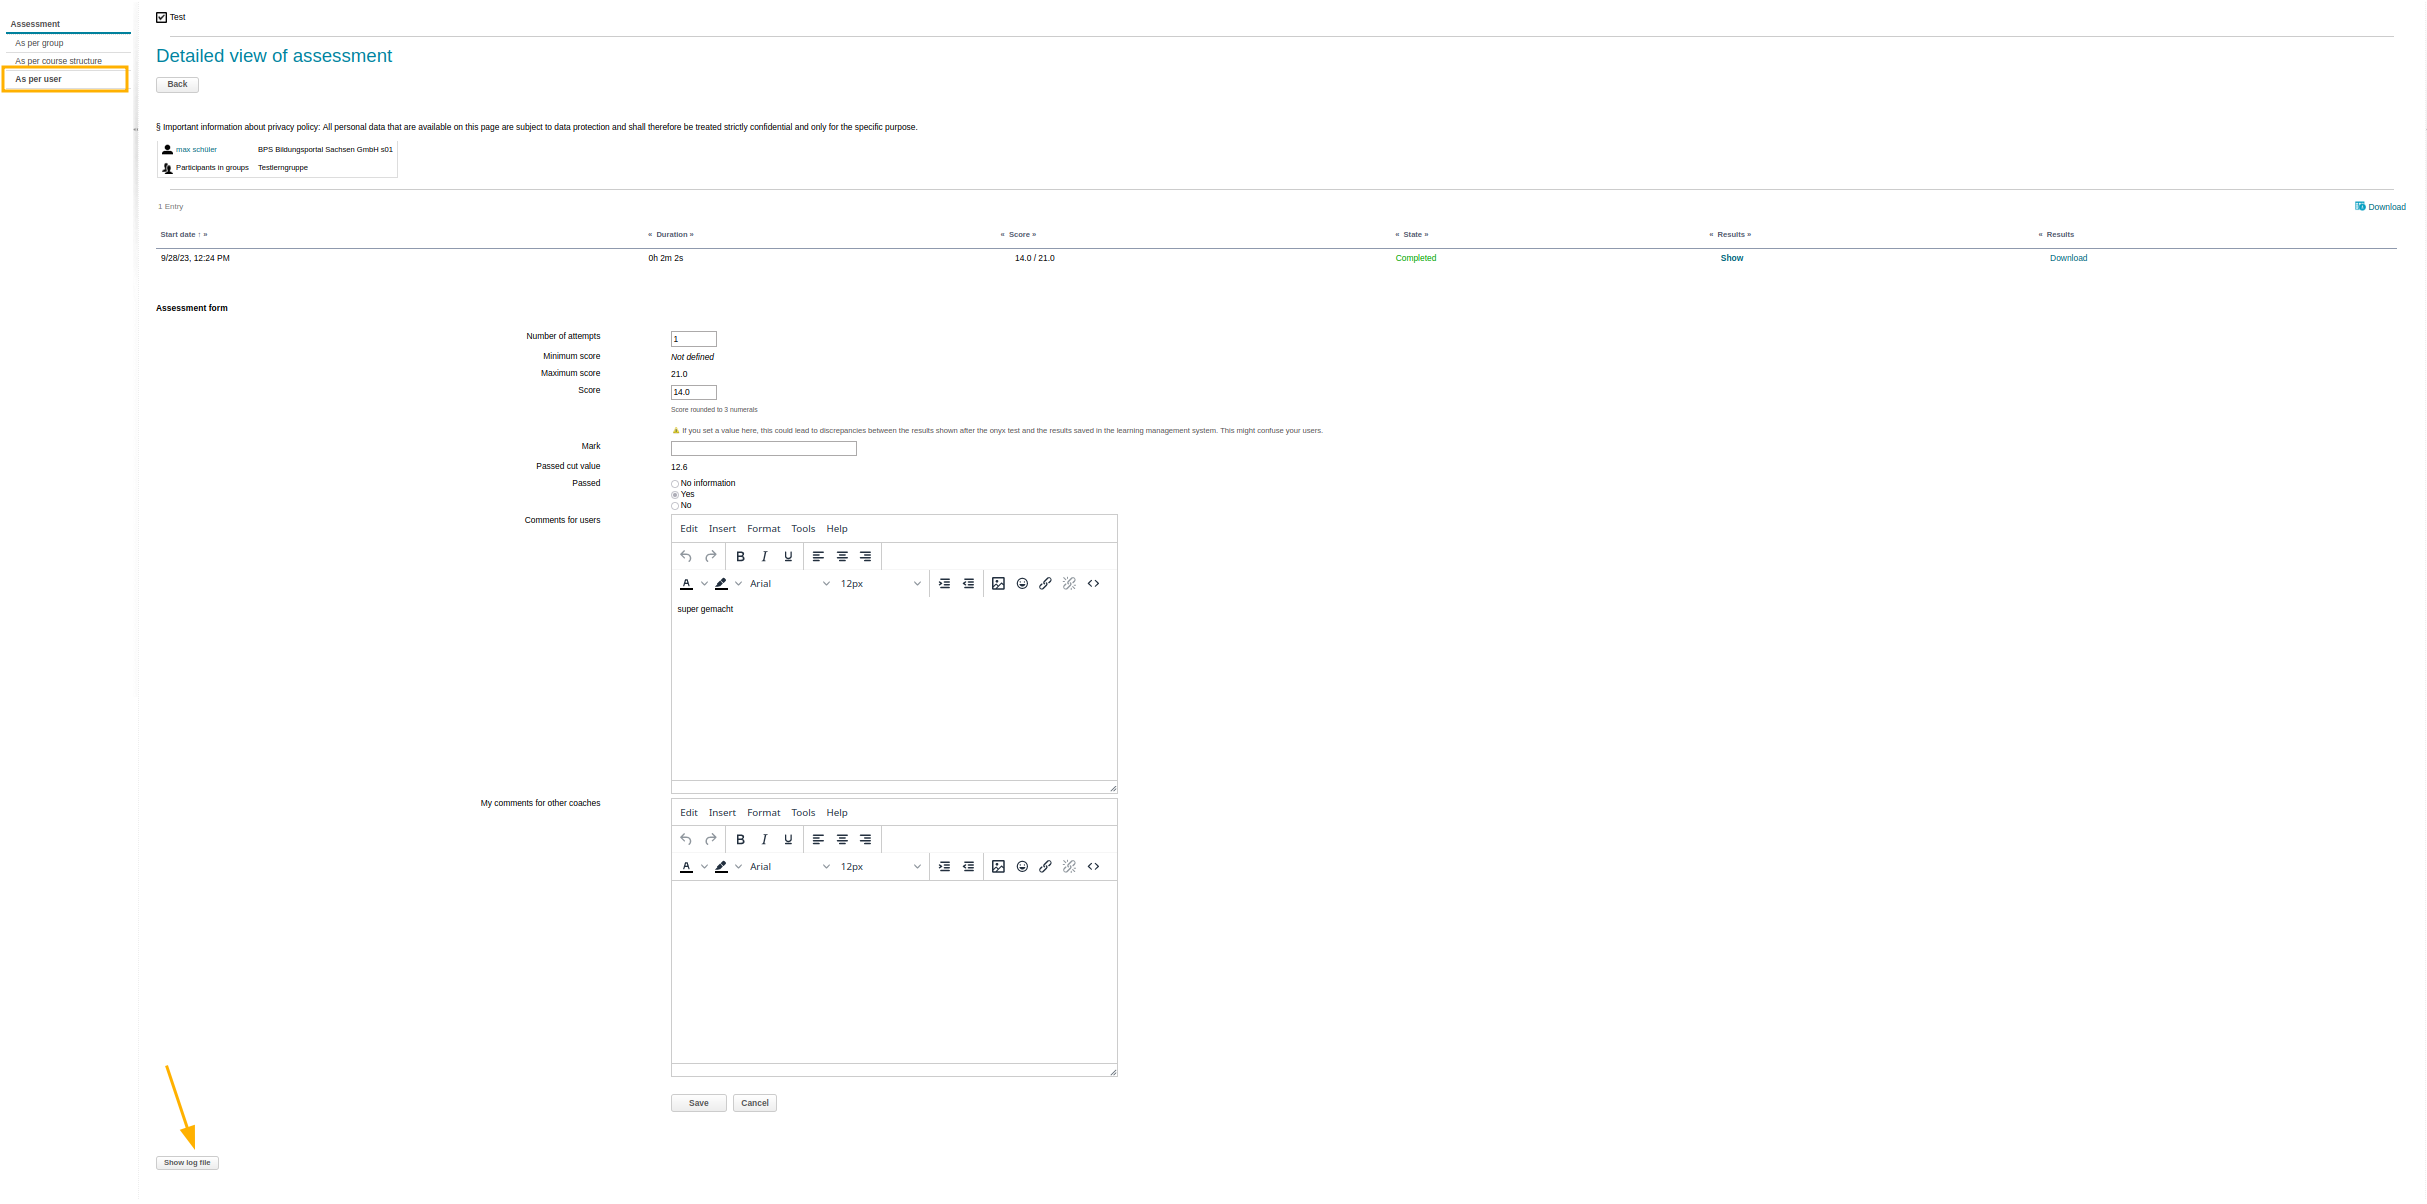Insert image in Comments for users editor
The height and width of the screenshot is (1204, 2427).
click(x=998, y=584)
